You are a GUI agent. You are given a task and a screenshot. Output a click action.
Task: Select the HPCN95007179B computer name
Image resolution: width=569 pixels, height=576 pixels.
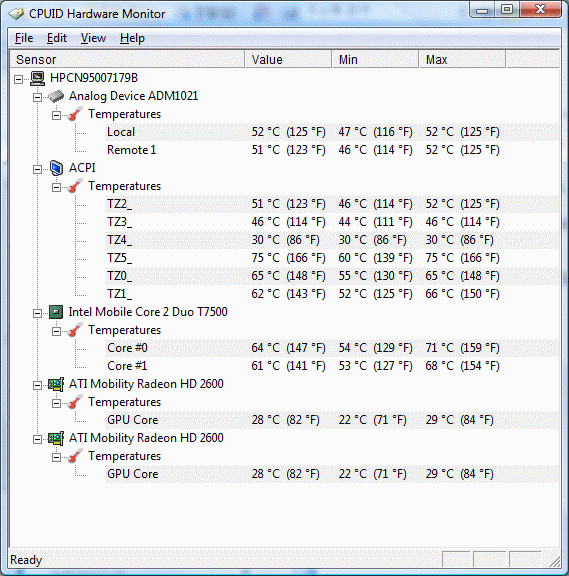(94, 78)
